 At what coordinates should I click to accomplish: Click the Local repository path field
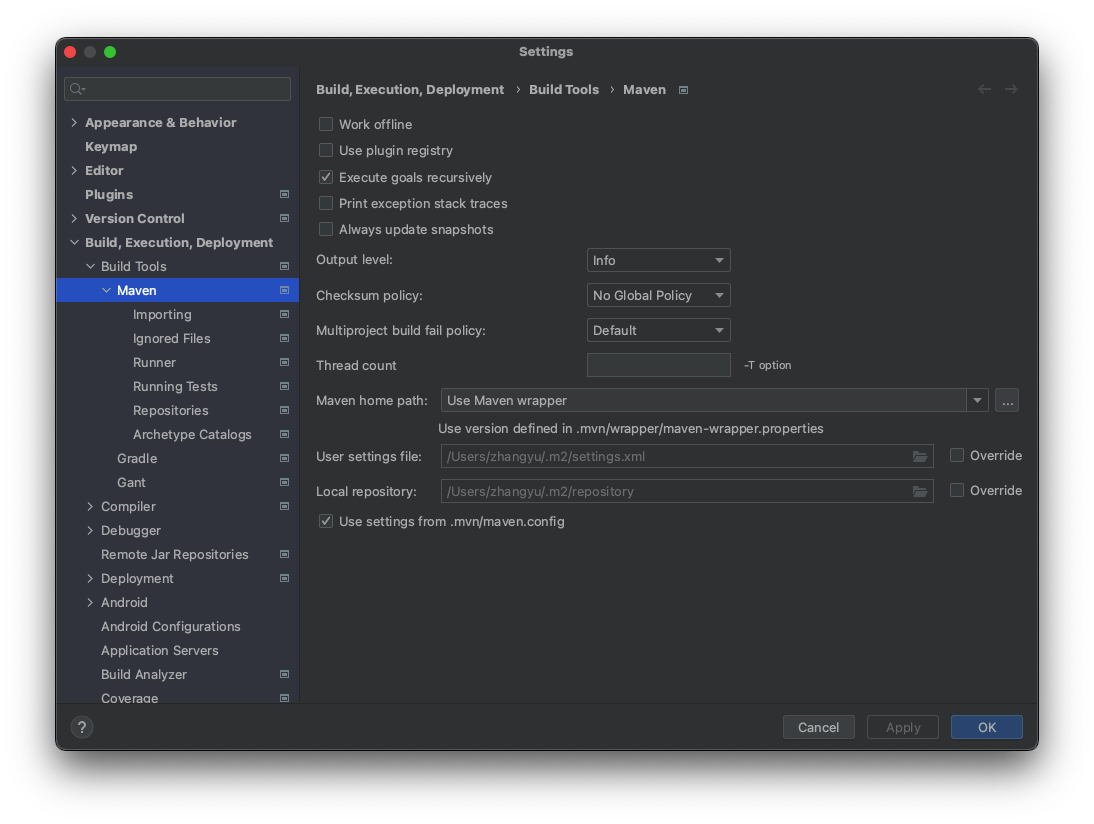[687, 491]
